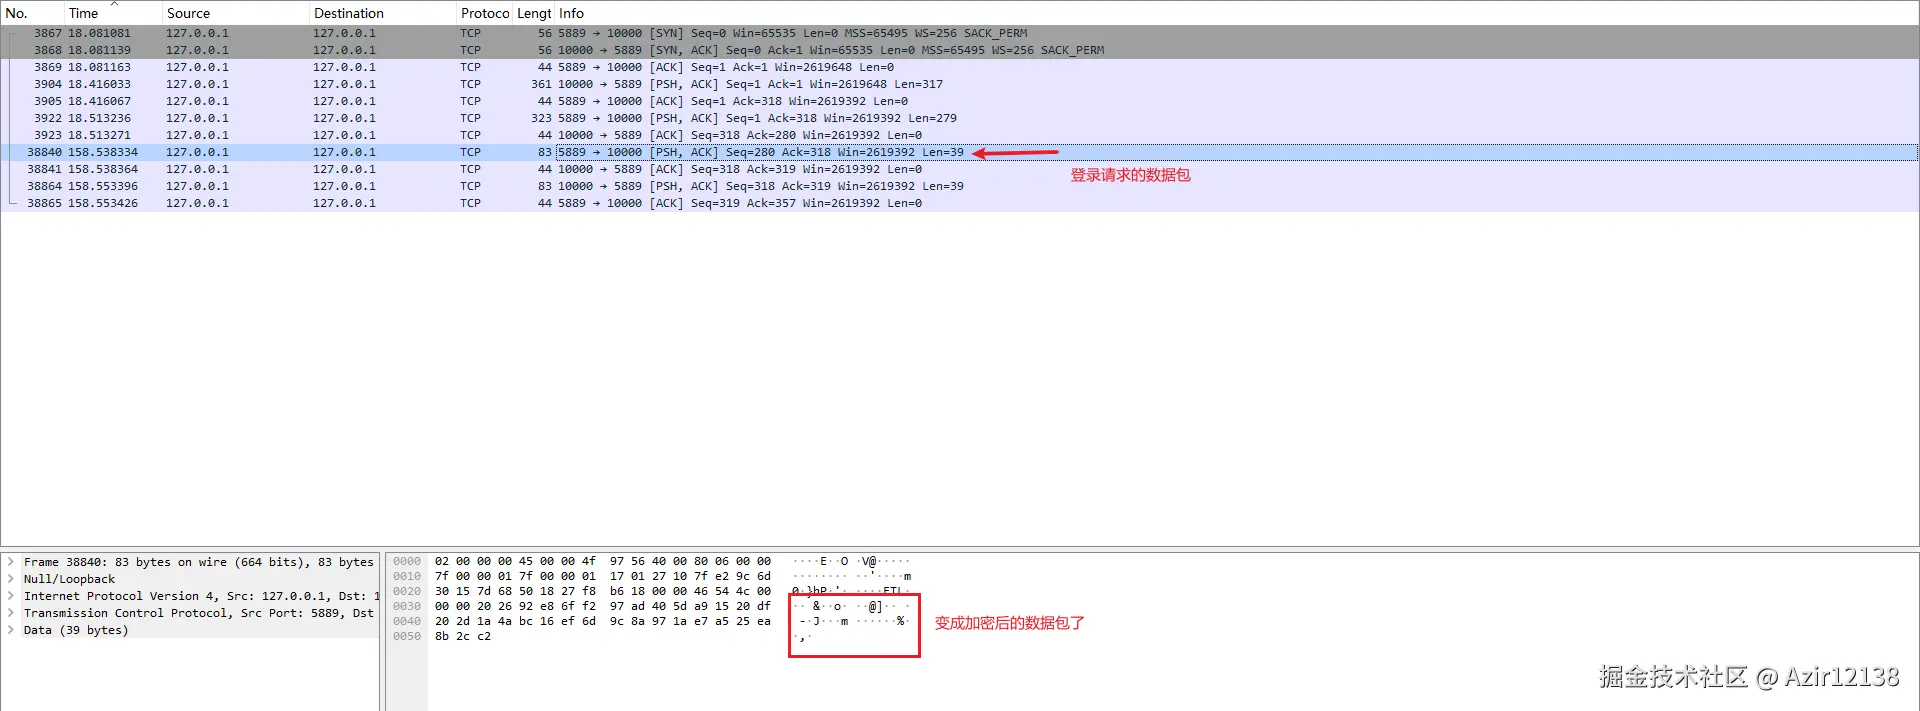Expand the Frame 38840 tree node

[x=11, y=562]
